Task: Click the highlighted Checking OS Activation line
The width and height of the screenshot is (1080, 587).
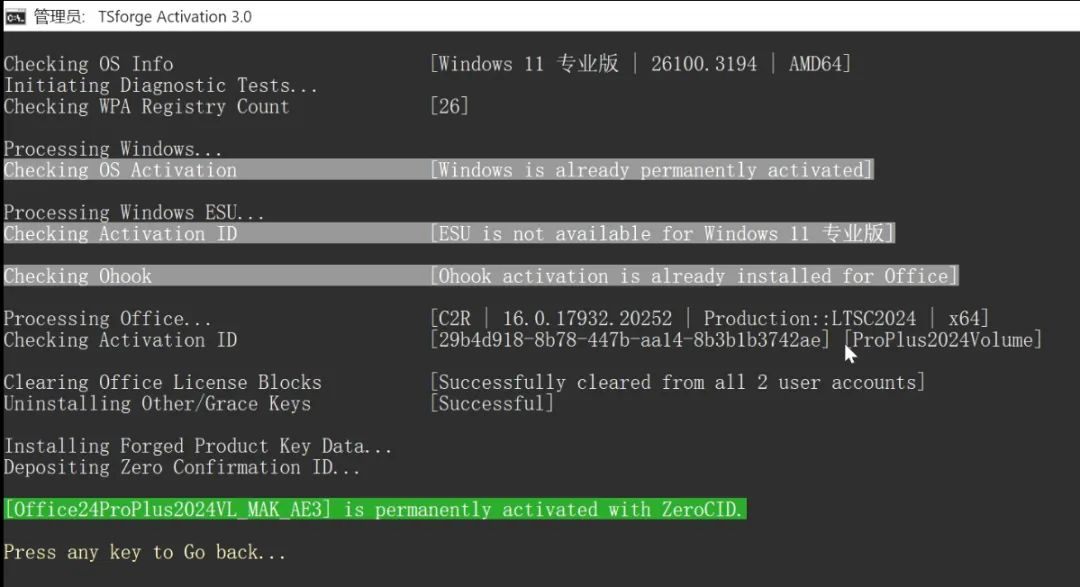Action: pyautogui.click(x=120, y=170)
